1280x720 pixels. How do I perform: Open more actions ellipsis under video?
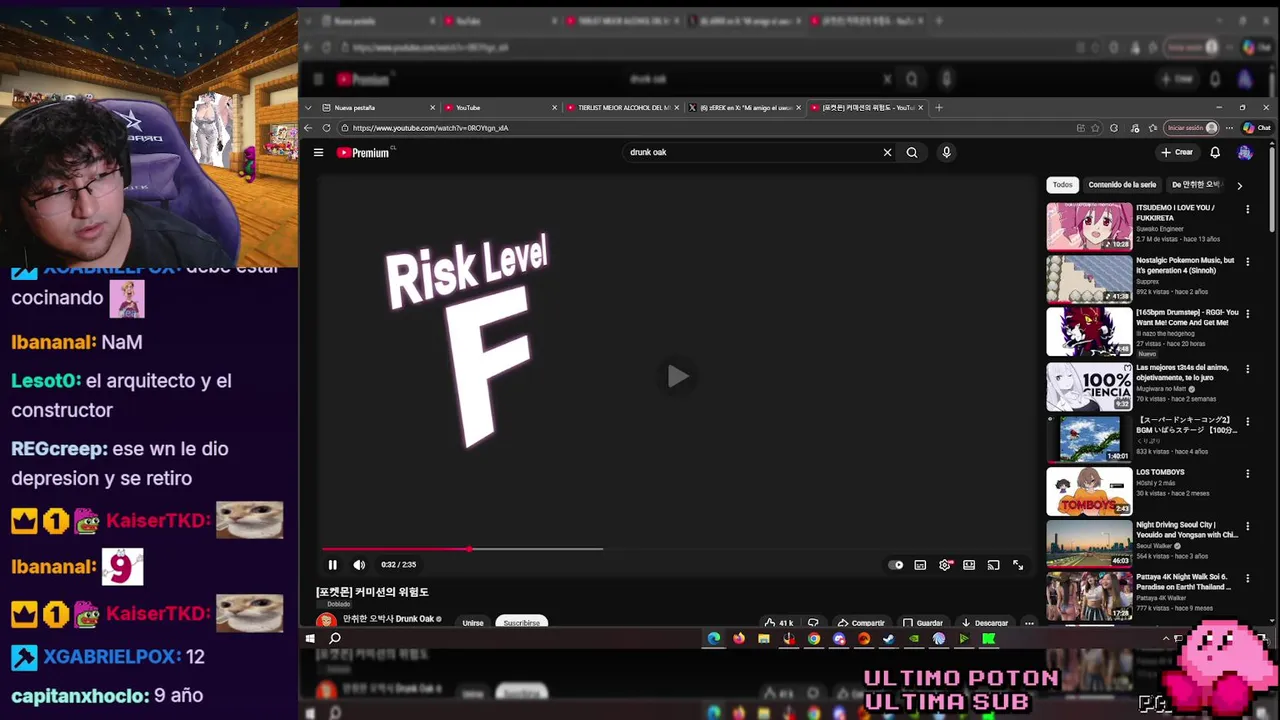1029,622
